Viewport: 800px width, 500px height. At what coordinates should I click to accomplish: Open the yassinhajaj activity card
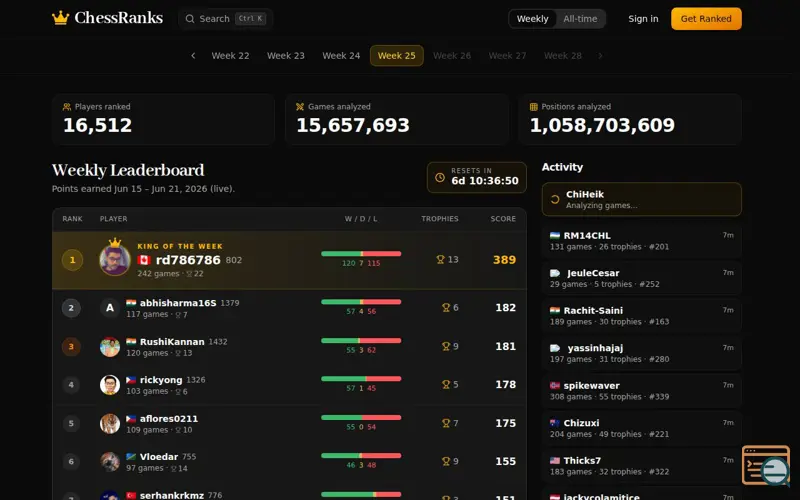641,353
